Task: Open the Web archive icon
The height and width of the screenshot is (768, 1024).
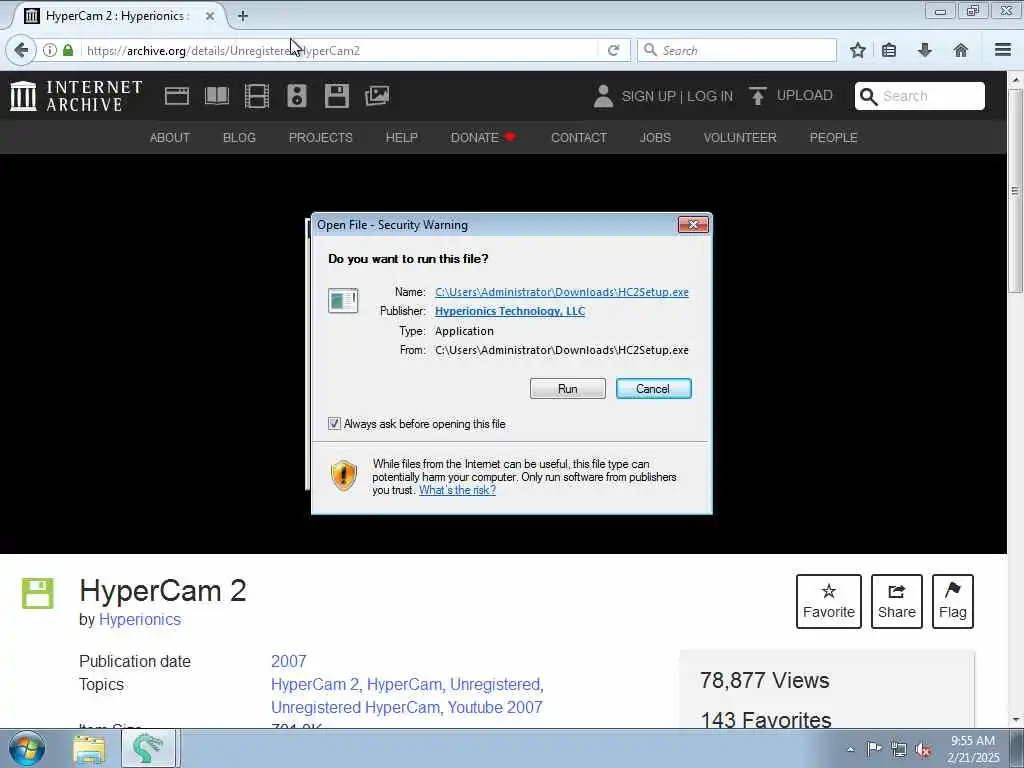Action: coord(176,96)
